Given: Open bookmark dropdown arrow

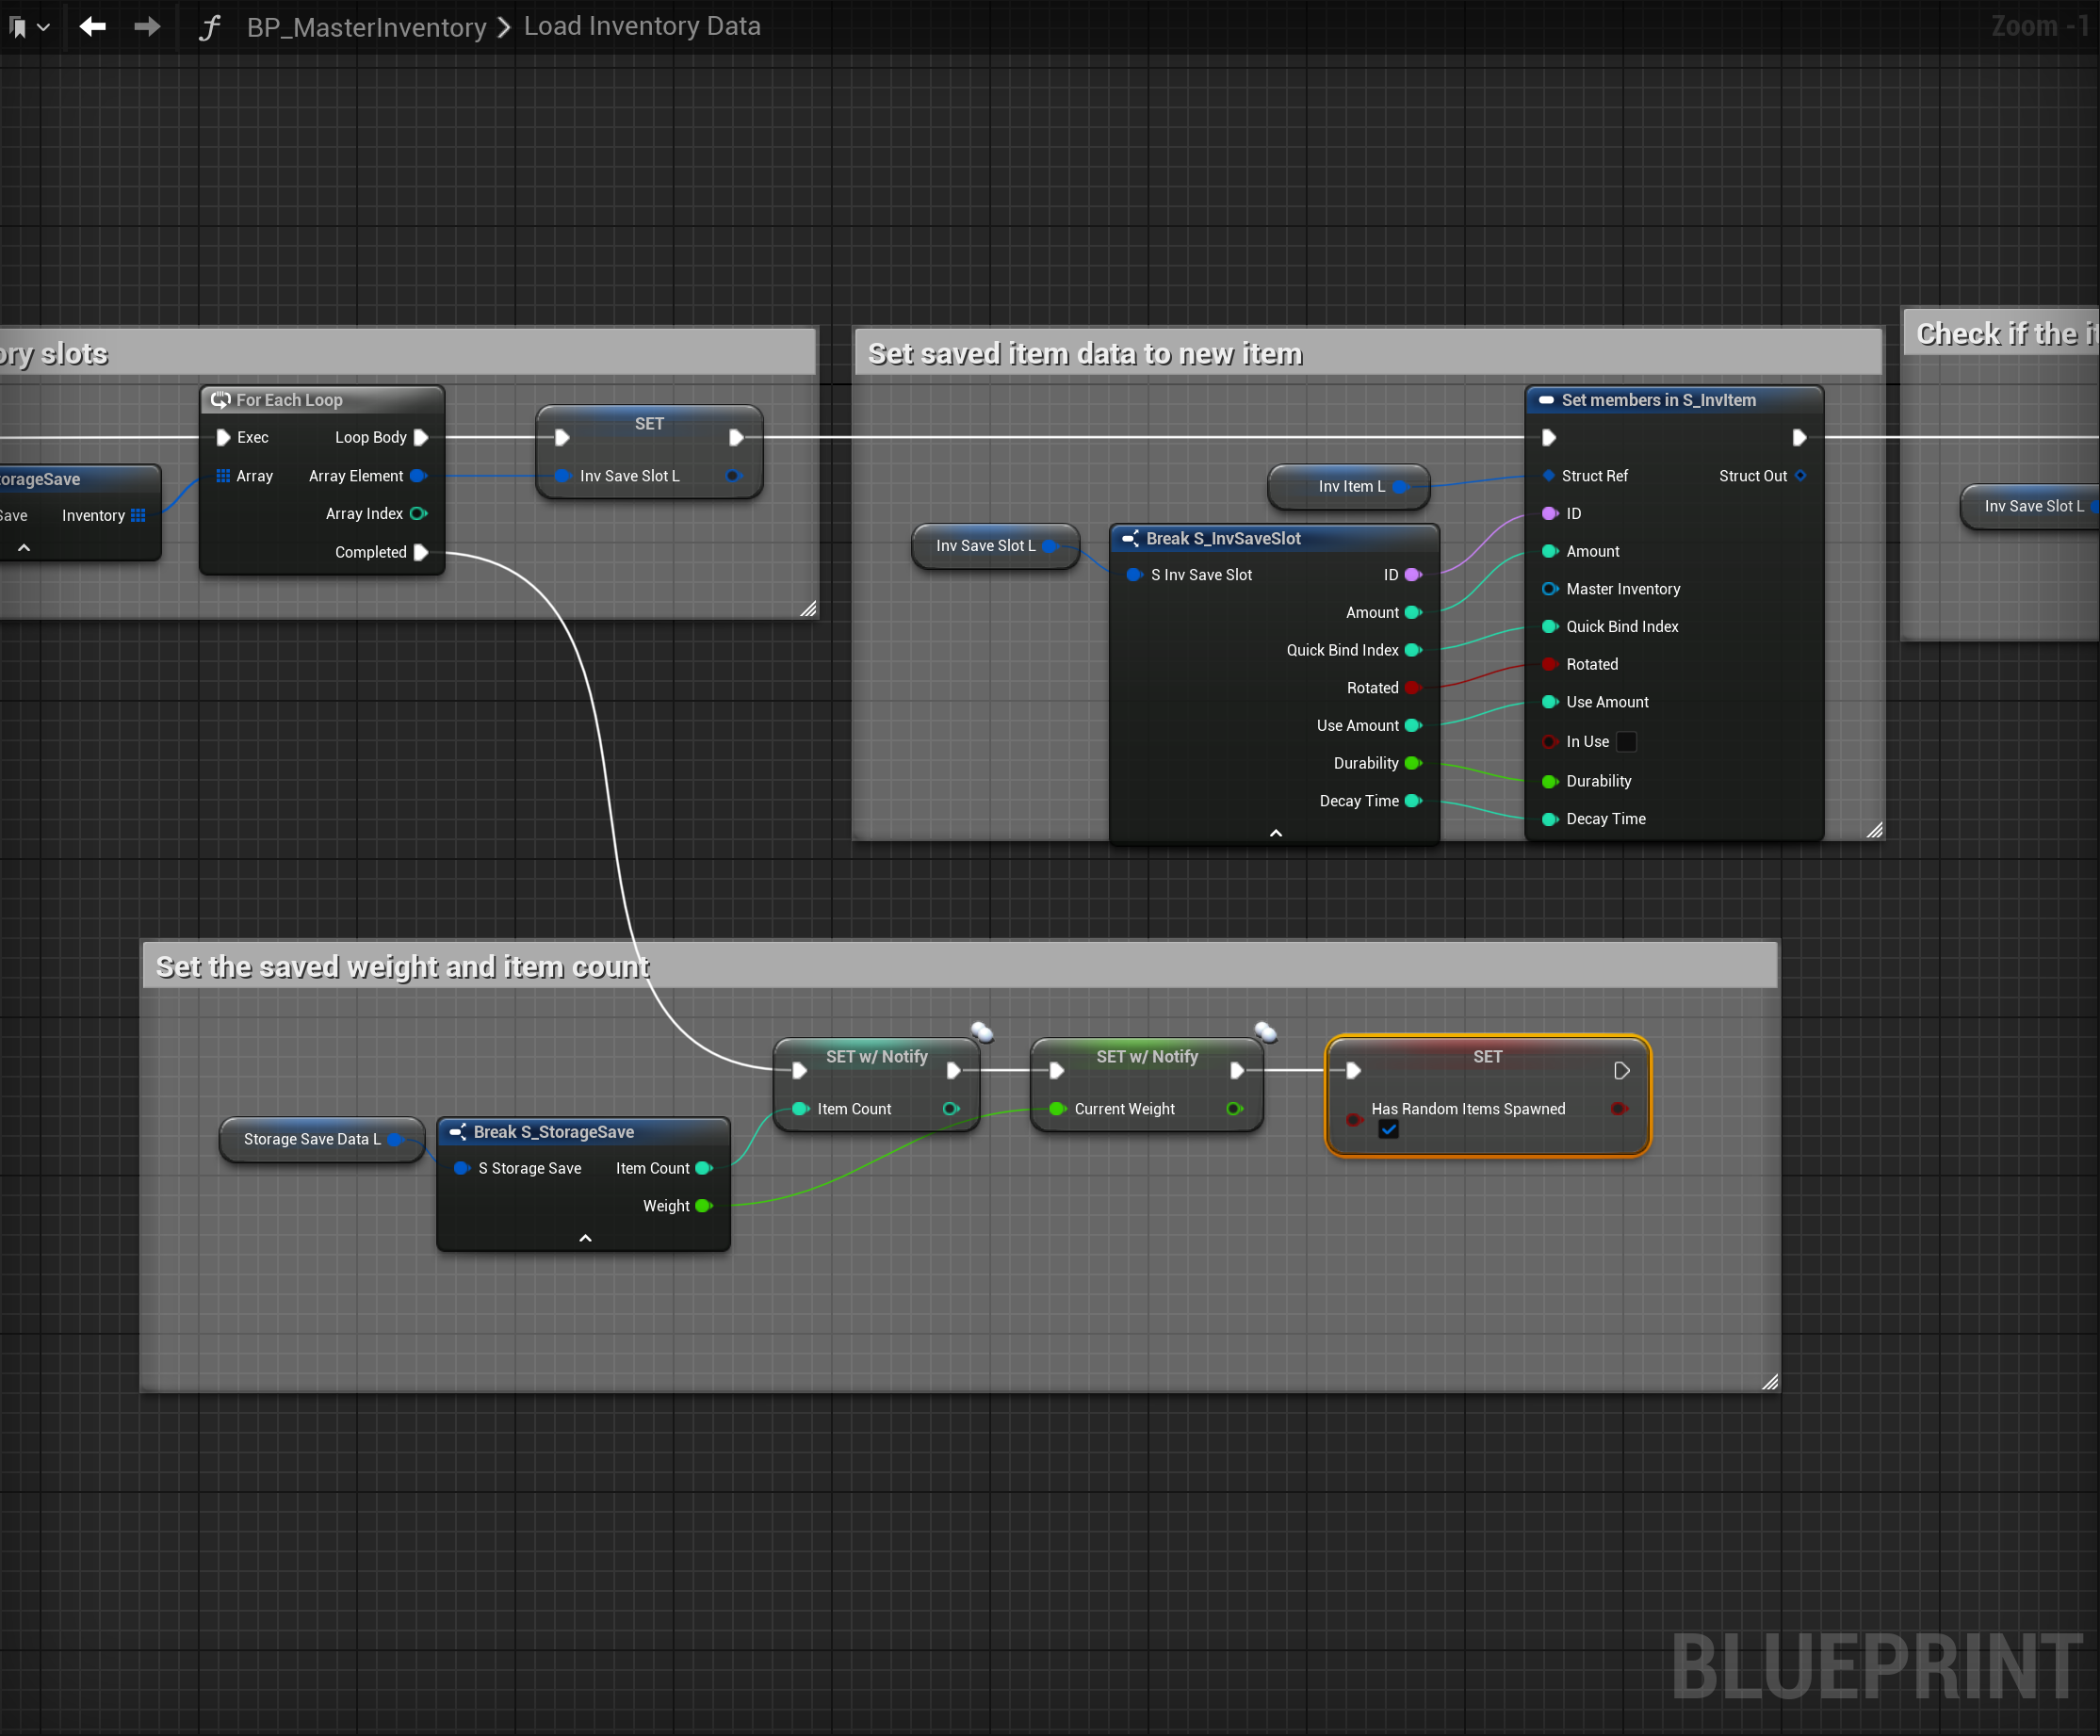Looking at the screenshot, I should pos(43,28).
